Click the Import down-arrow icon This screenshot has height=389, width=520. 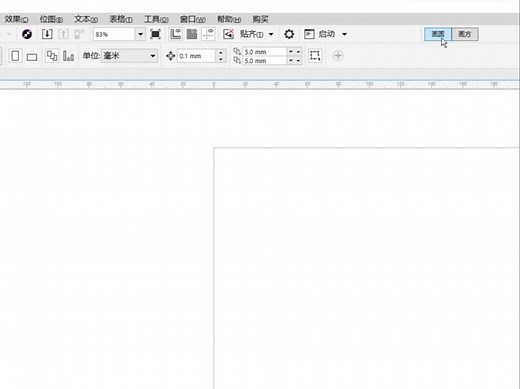(x=47, y=34)
